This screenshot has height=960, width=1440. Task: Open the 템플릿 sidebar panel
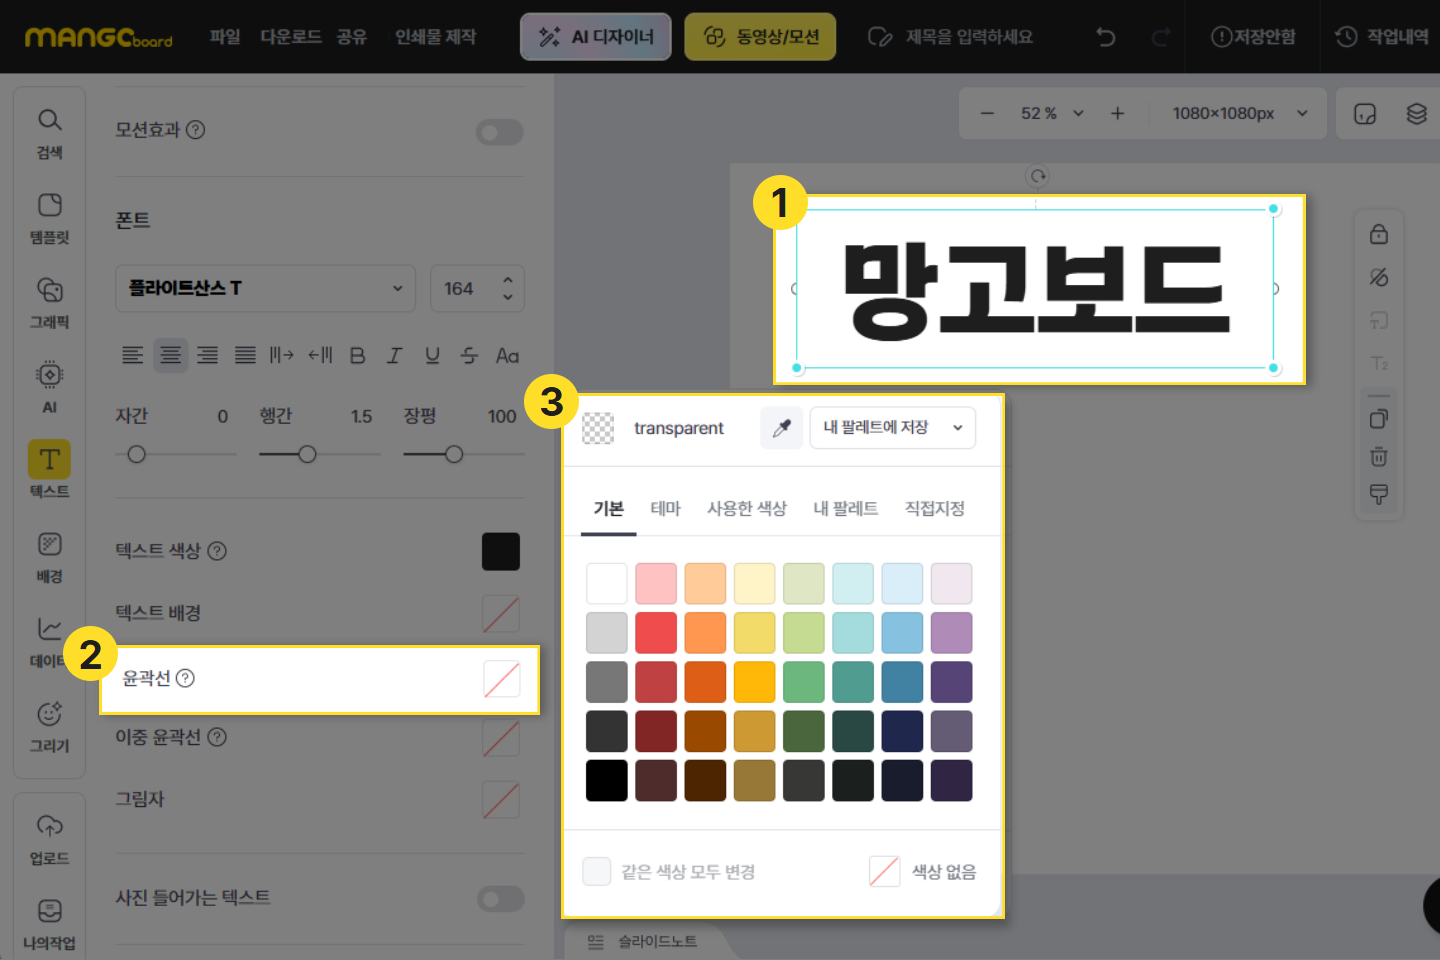tap(49, 218)
